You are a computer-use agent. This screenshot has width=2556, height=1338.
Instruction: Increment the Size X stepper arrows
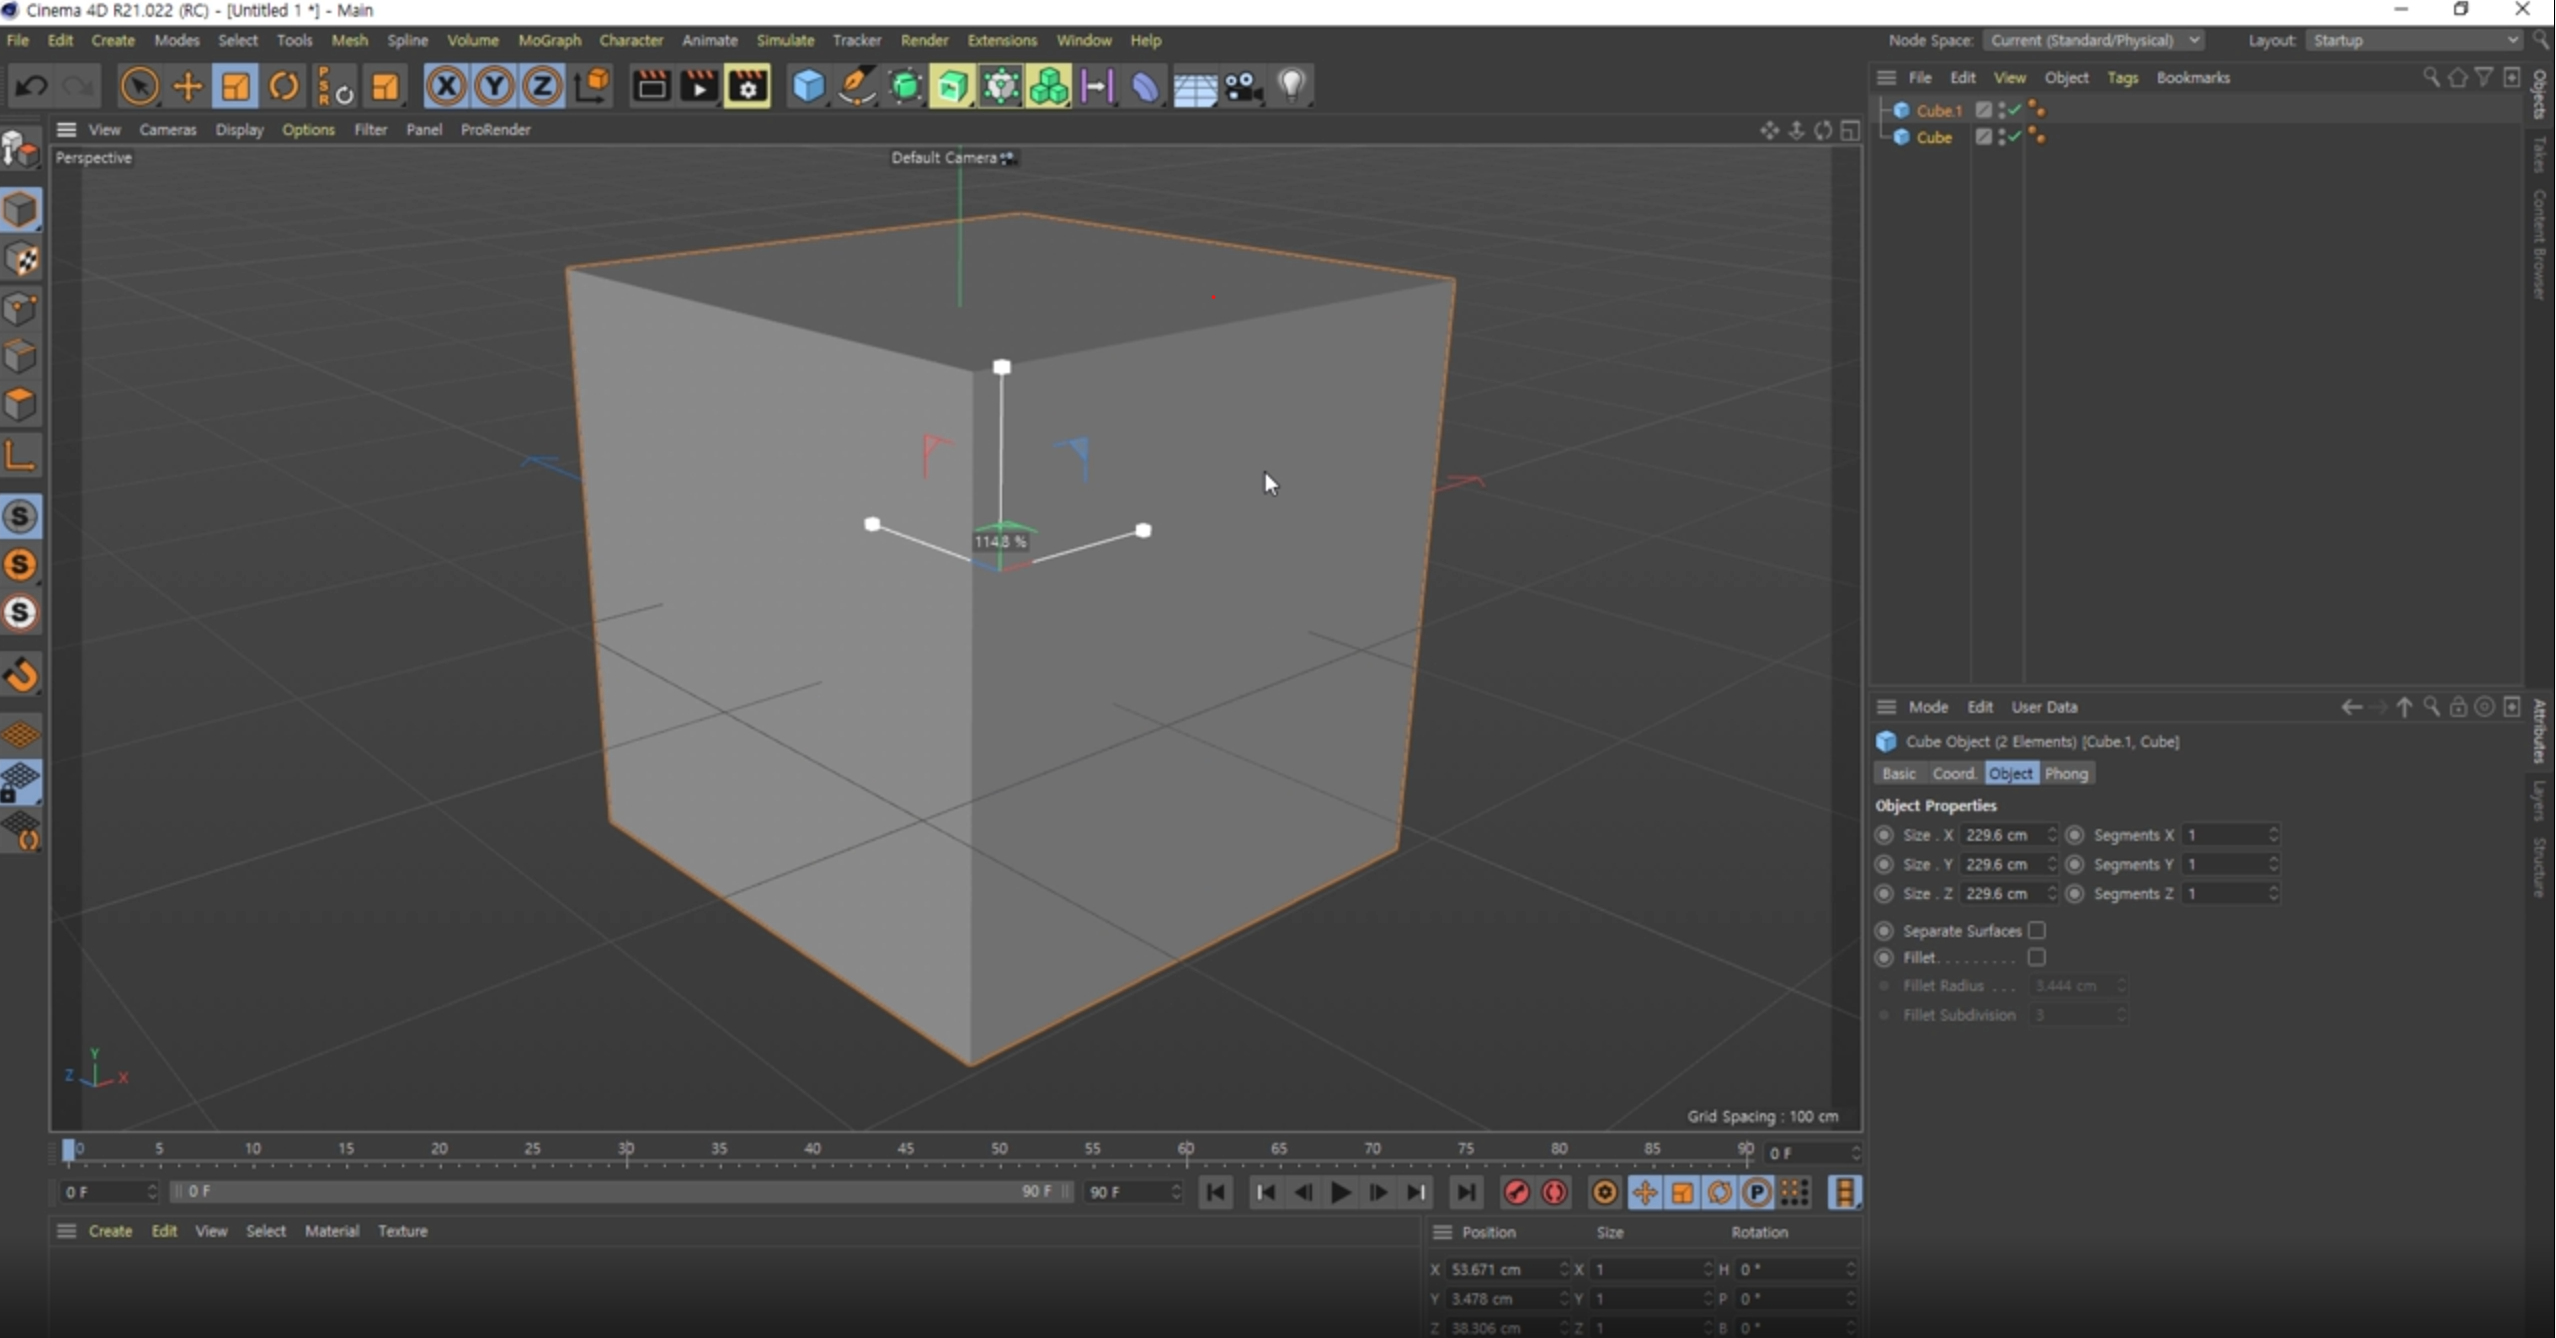pos(2051,830)
